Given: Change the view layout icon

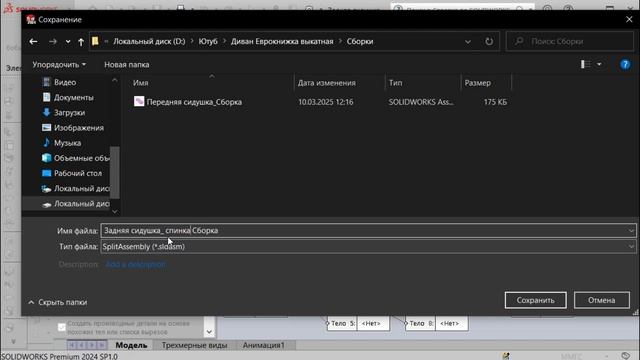Looking at the screenshot, I should tap(586, 64).
